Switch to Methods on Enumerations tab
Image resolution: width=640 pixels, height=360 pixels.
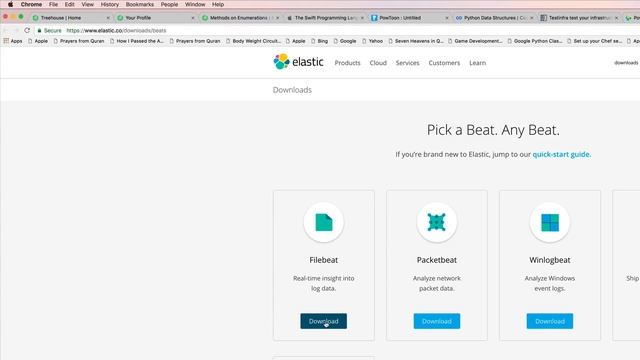point(239,18)
